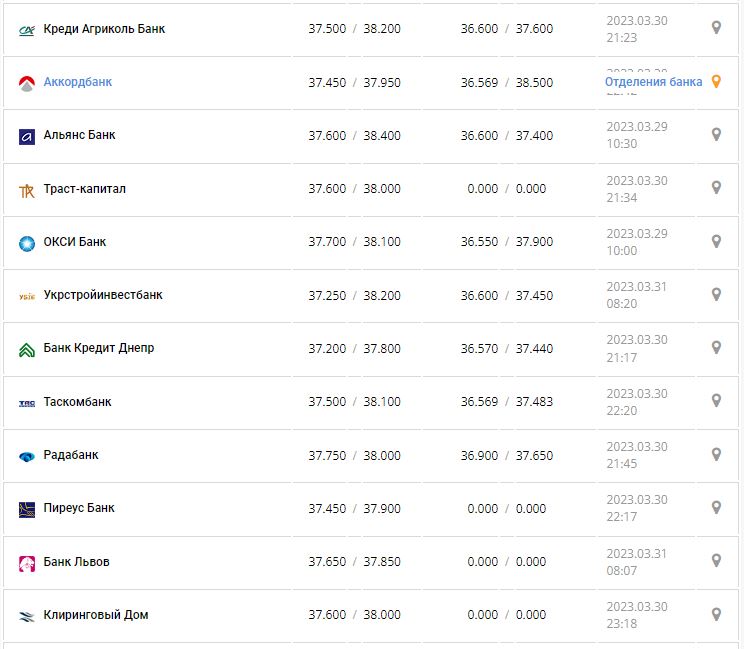
Task: Click the map pin for Клиринговый Дом
Action: pos(716,614)
